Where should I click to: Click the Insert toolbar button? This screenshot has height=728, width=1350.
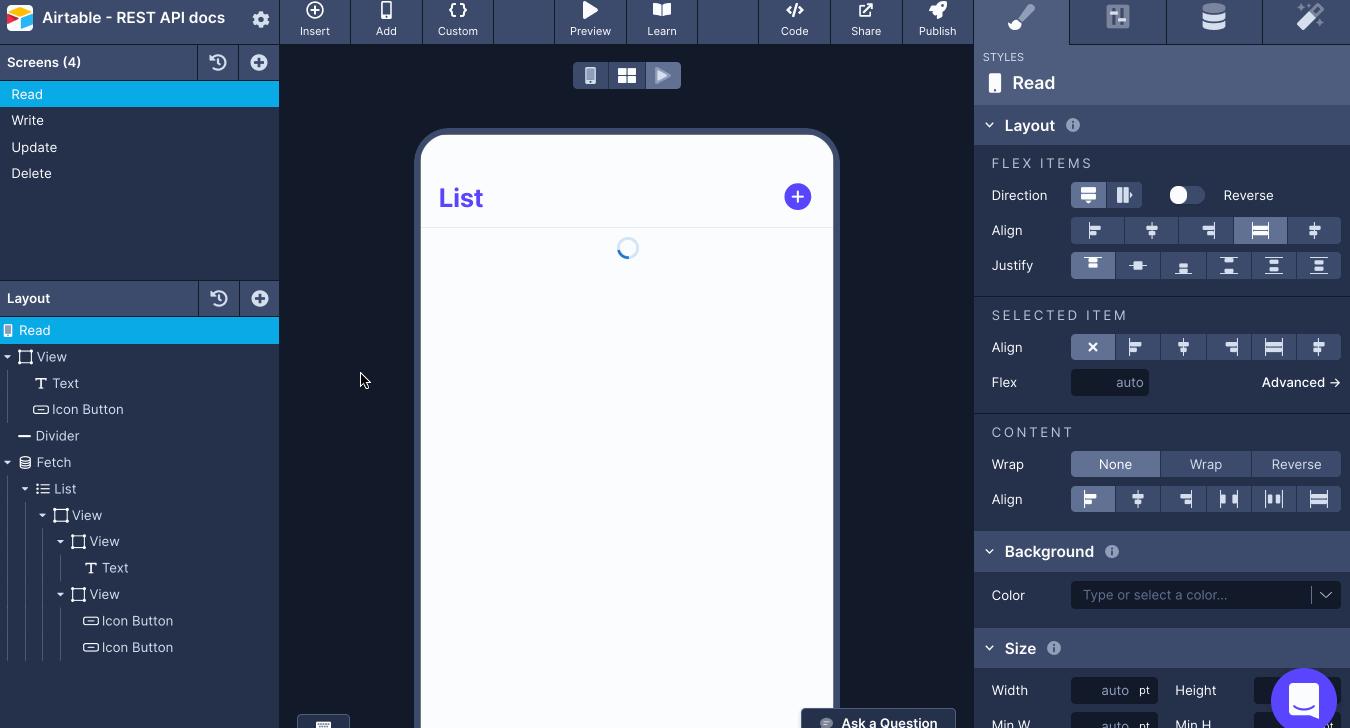[315, 21]
